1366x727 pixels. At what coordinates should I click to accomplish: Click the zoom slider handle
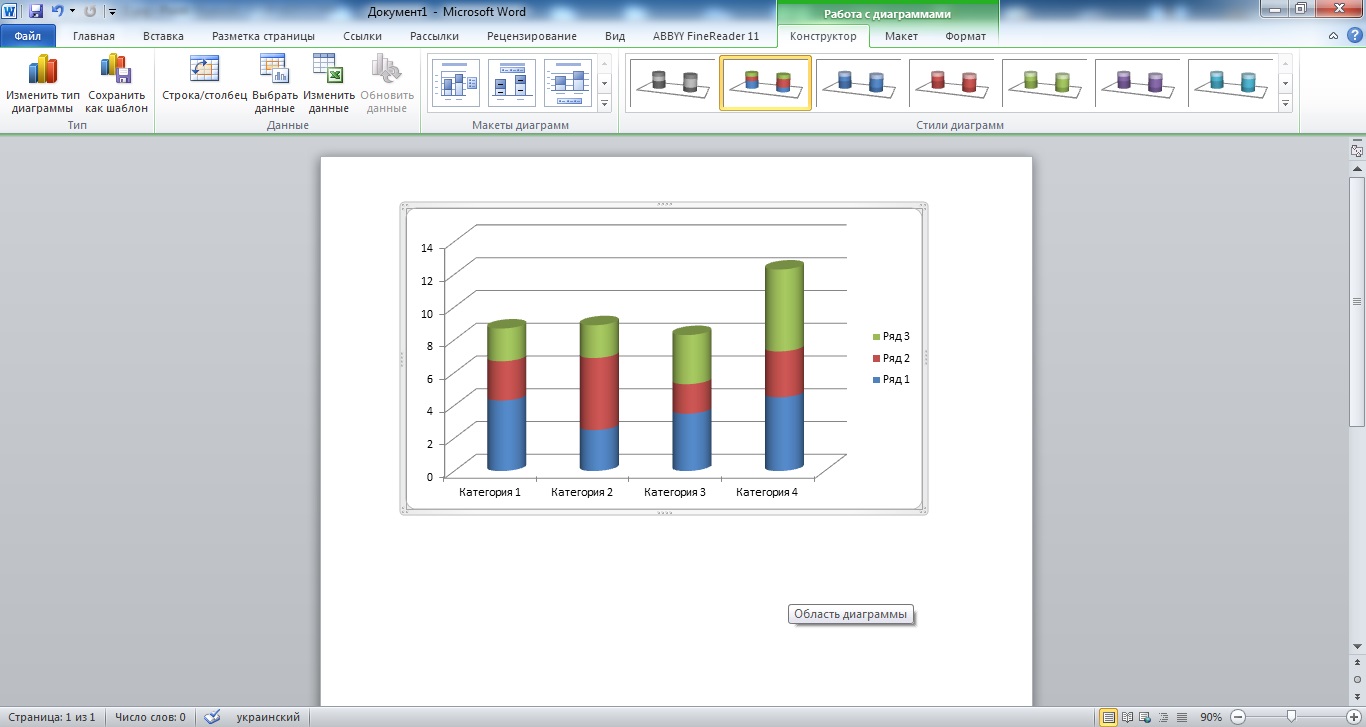tap(1292, 716)
